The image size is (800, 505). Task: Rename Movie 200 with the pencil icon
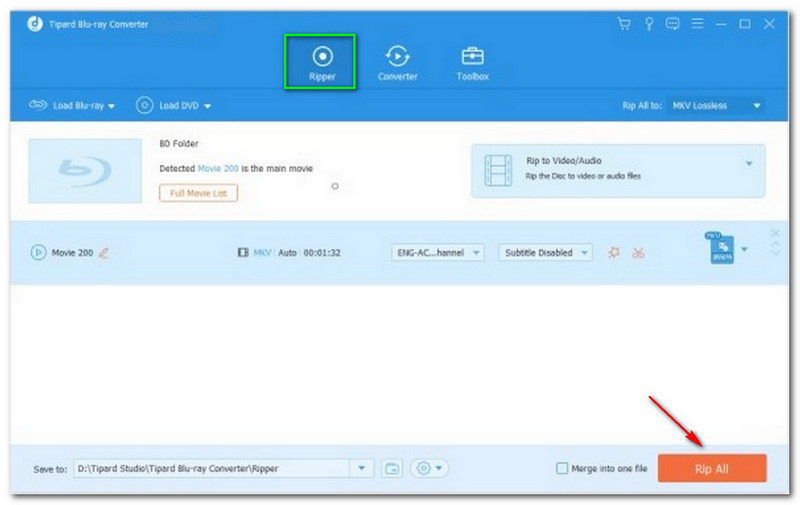tap(104, 252)
